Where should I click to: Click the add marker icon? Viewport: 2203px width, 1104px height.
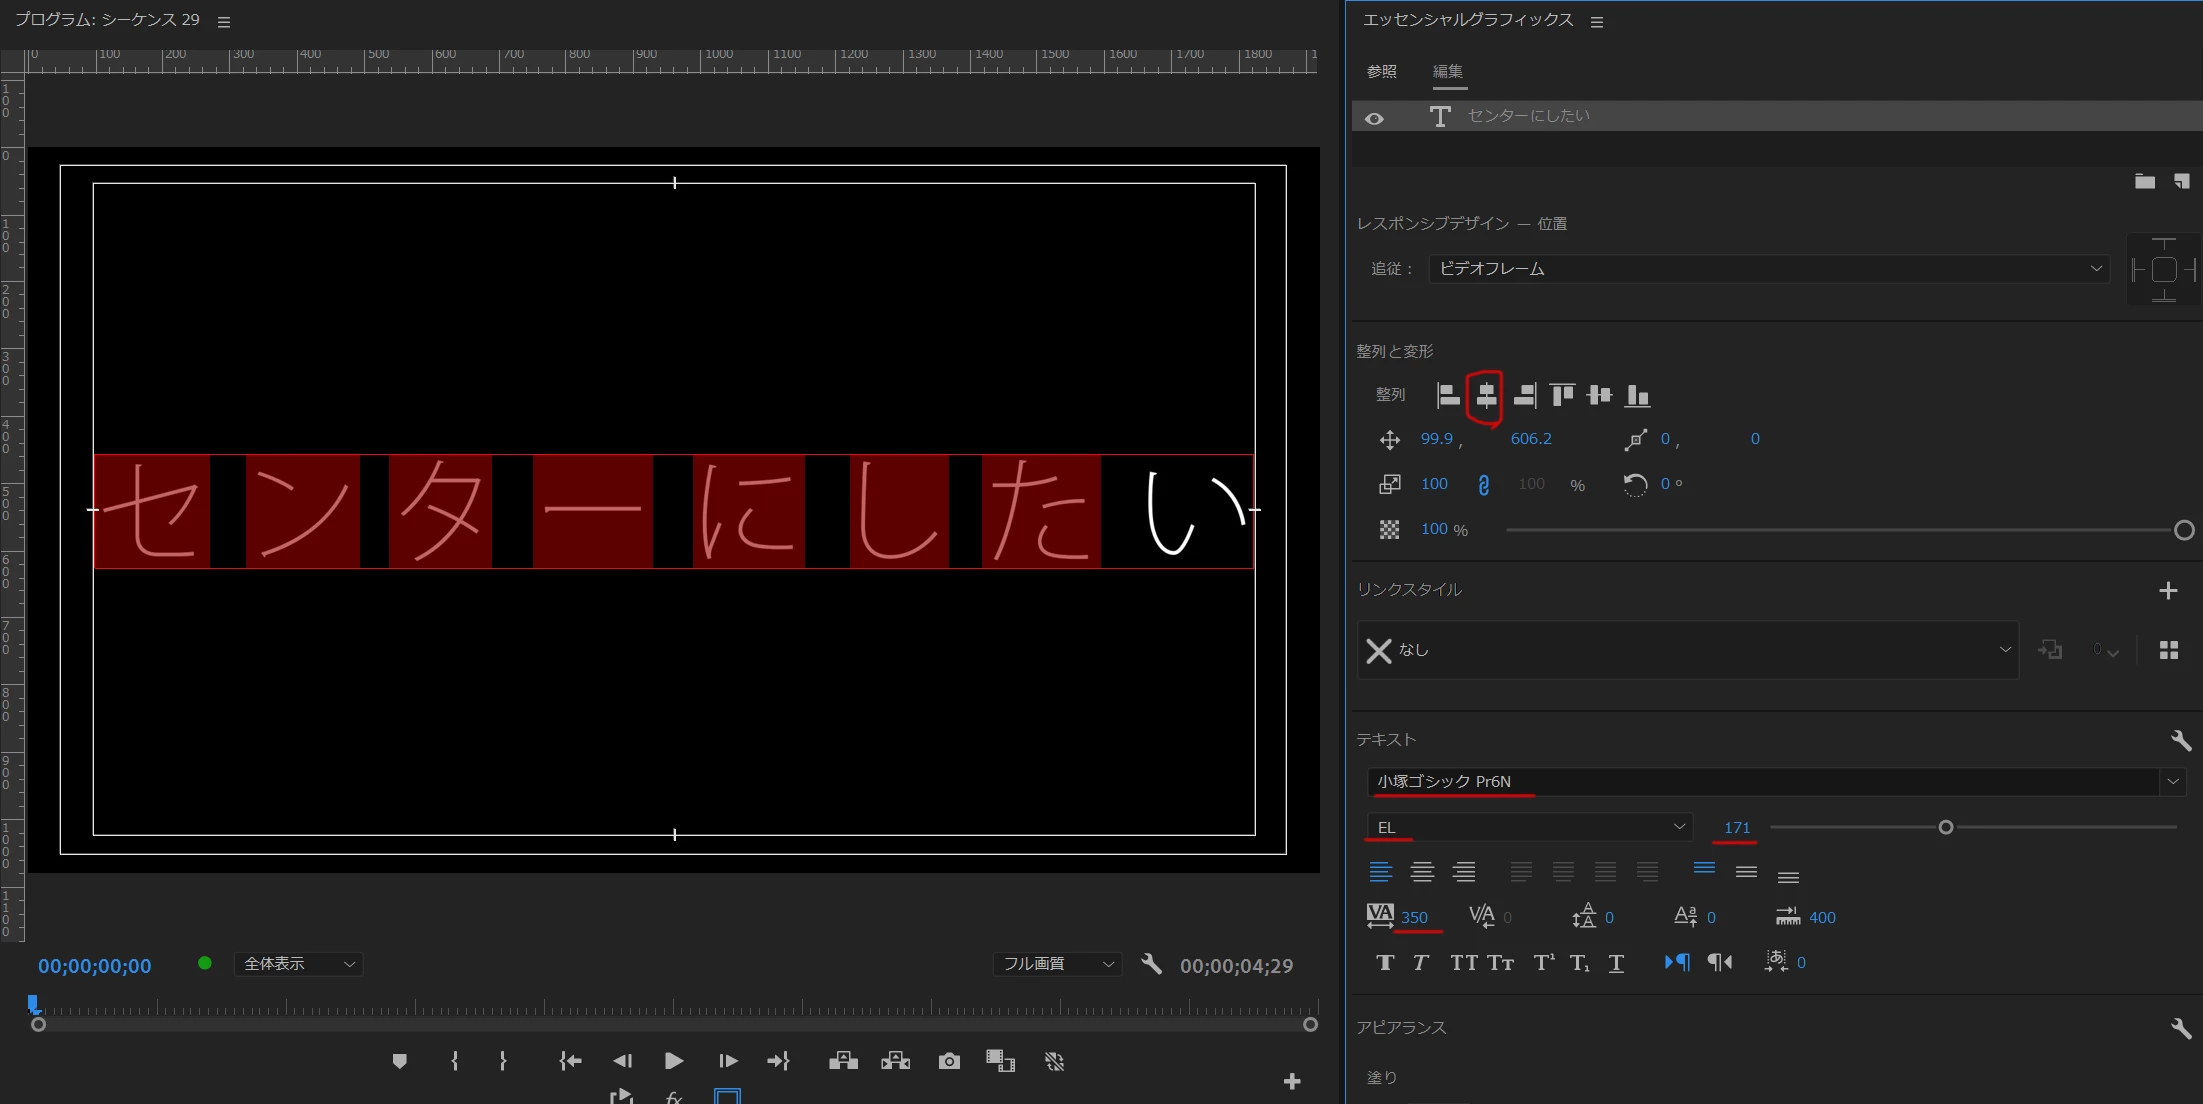point(399,1061)
